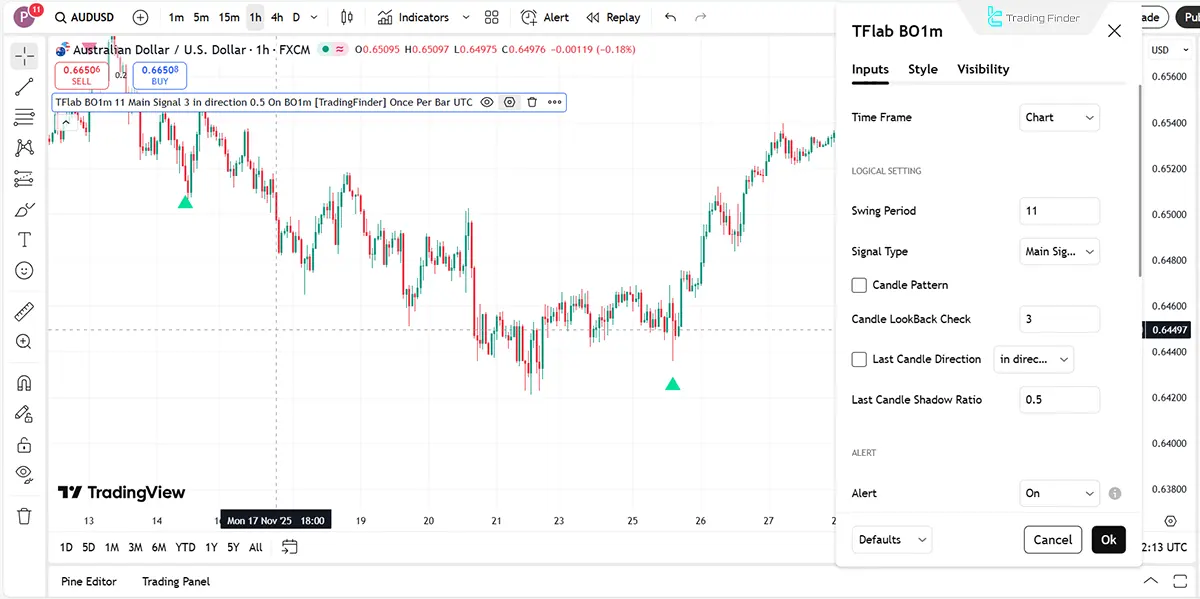Remove all drawings with the trash icon
The image size is (1200, 599).
pos(24,516)
